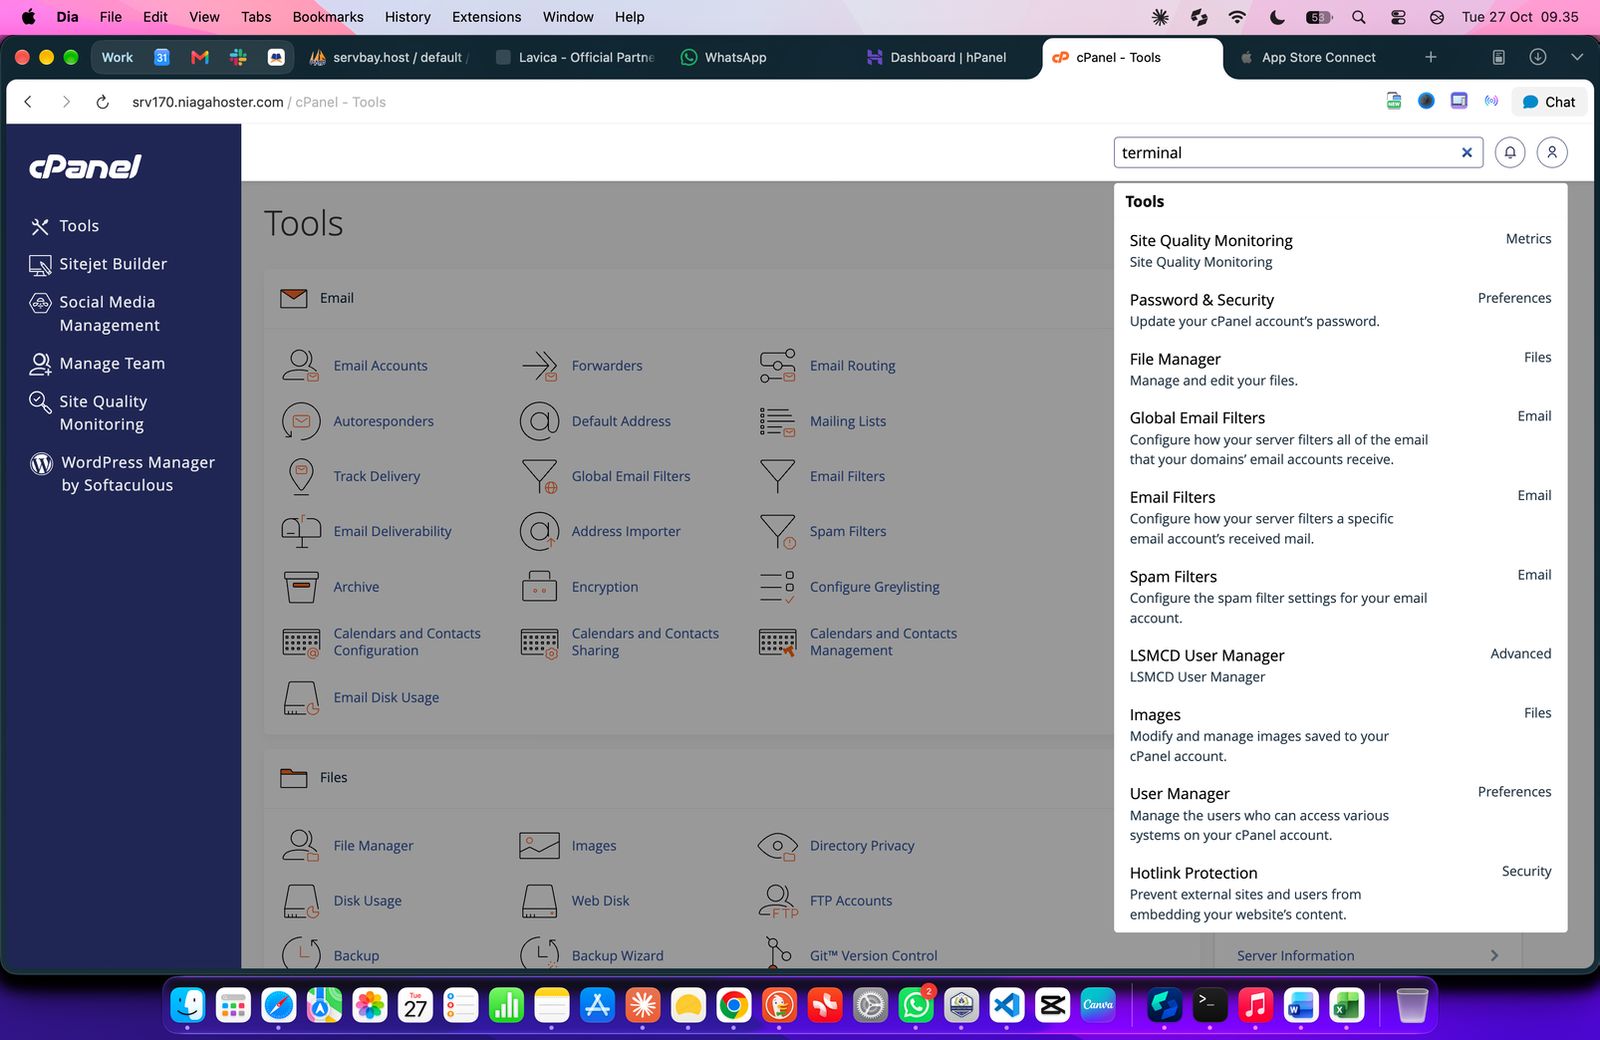1600x1040 pixels.
Task: Open a new browser tab
Action: 1431,57
